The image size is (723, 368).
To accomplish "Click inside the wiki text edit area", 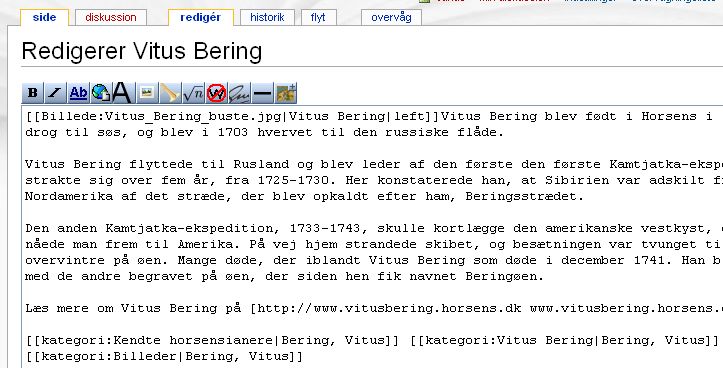I will pos(372,237).
